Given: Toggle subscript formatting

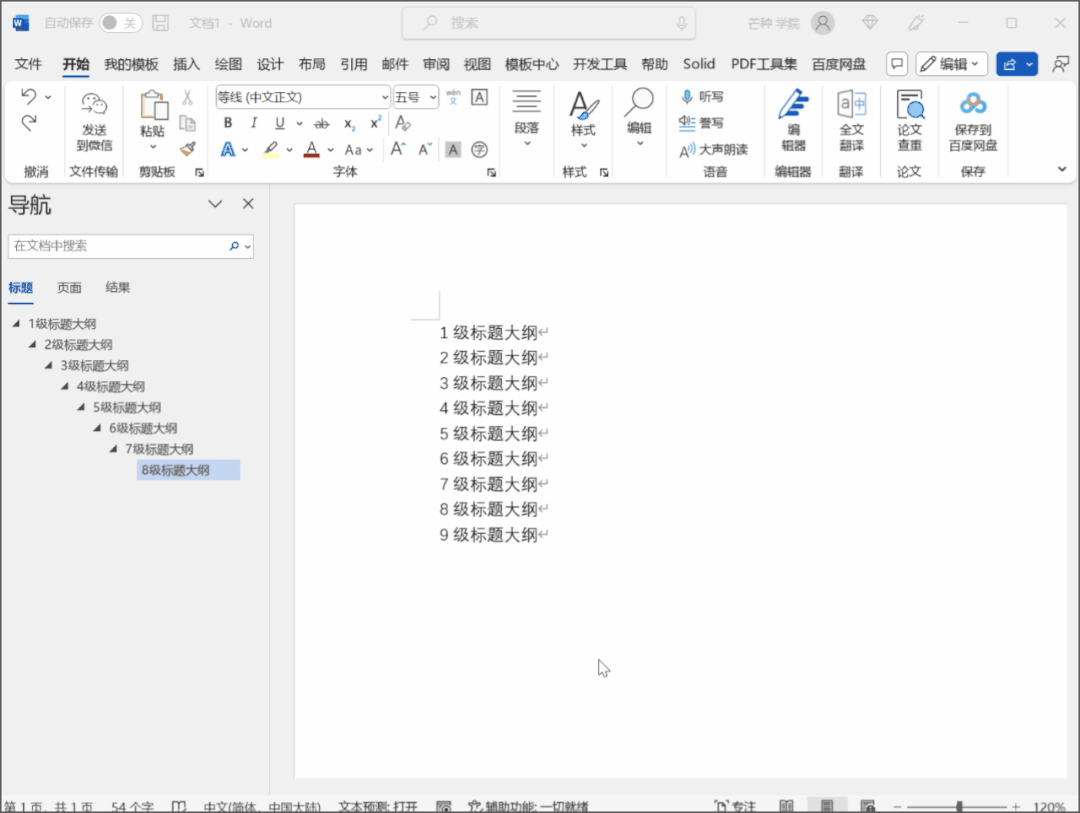Looking at the screenshot, I should 349,124.
